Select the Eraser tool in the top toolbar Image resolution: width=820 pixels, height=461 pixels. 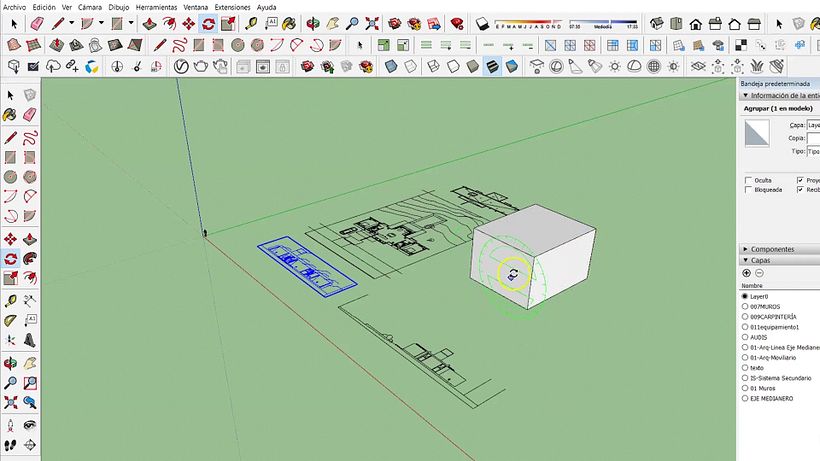coord(37,24)
